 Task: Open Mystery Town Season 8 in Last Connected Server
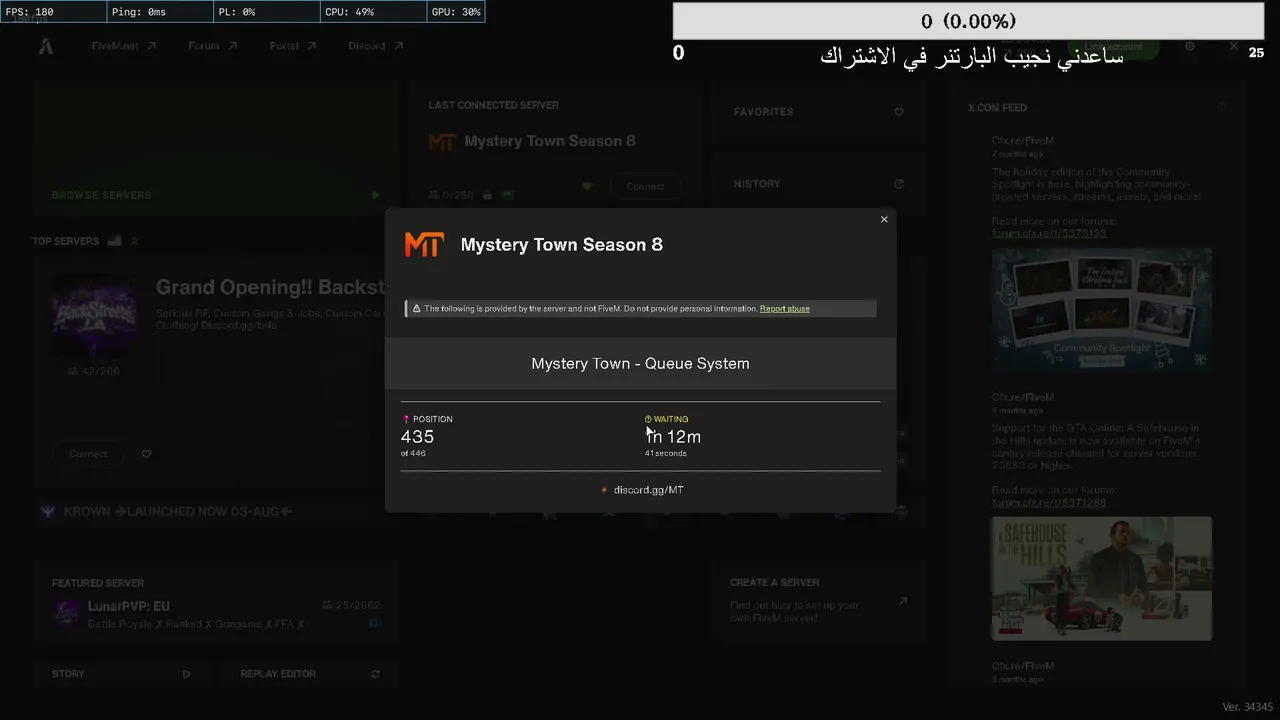pyautogui.click(x=550, y=141)
